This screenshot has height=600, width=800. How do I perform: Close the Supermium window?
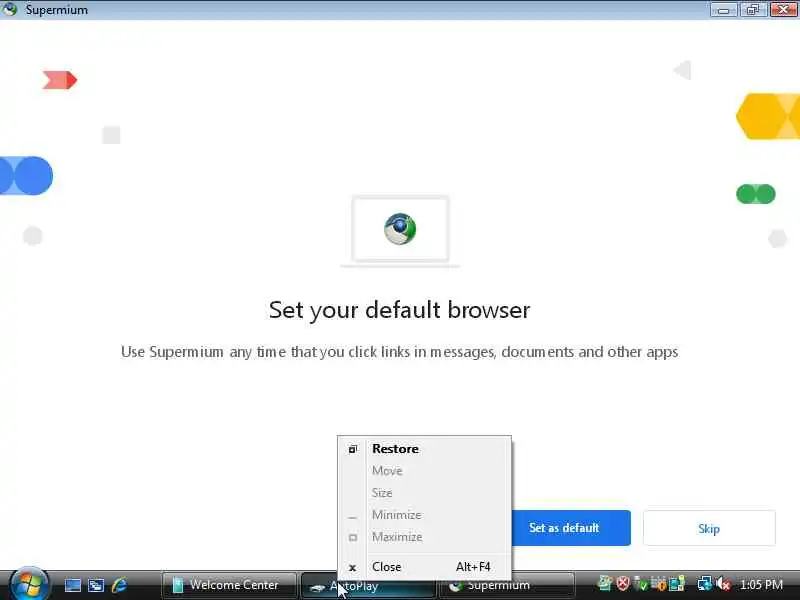click(783, 9)
